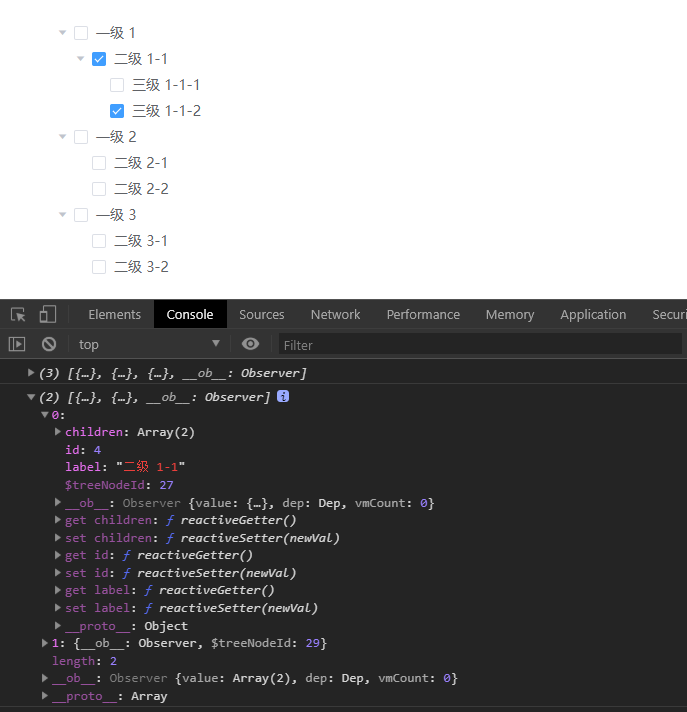The width and height of the screenshot is (687, 712).
Task: Select the 二级 3-2 tree label
Action: [x=141, y=267]
